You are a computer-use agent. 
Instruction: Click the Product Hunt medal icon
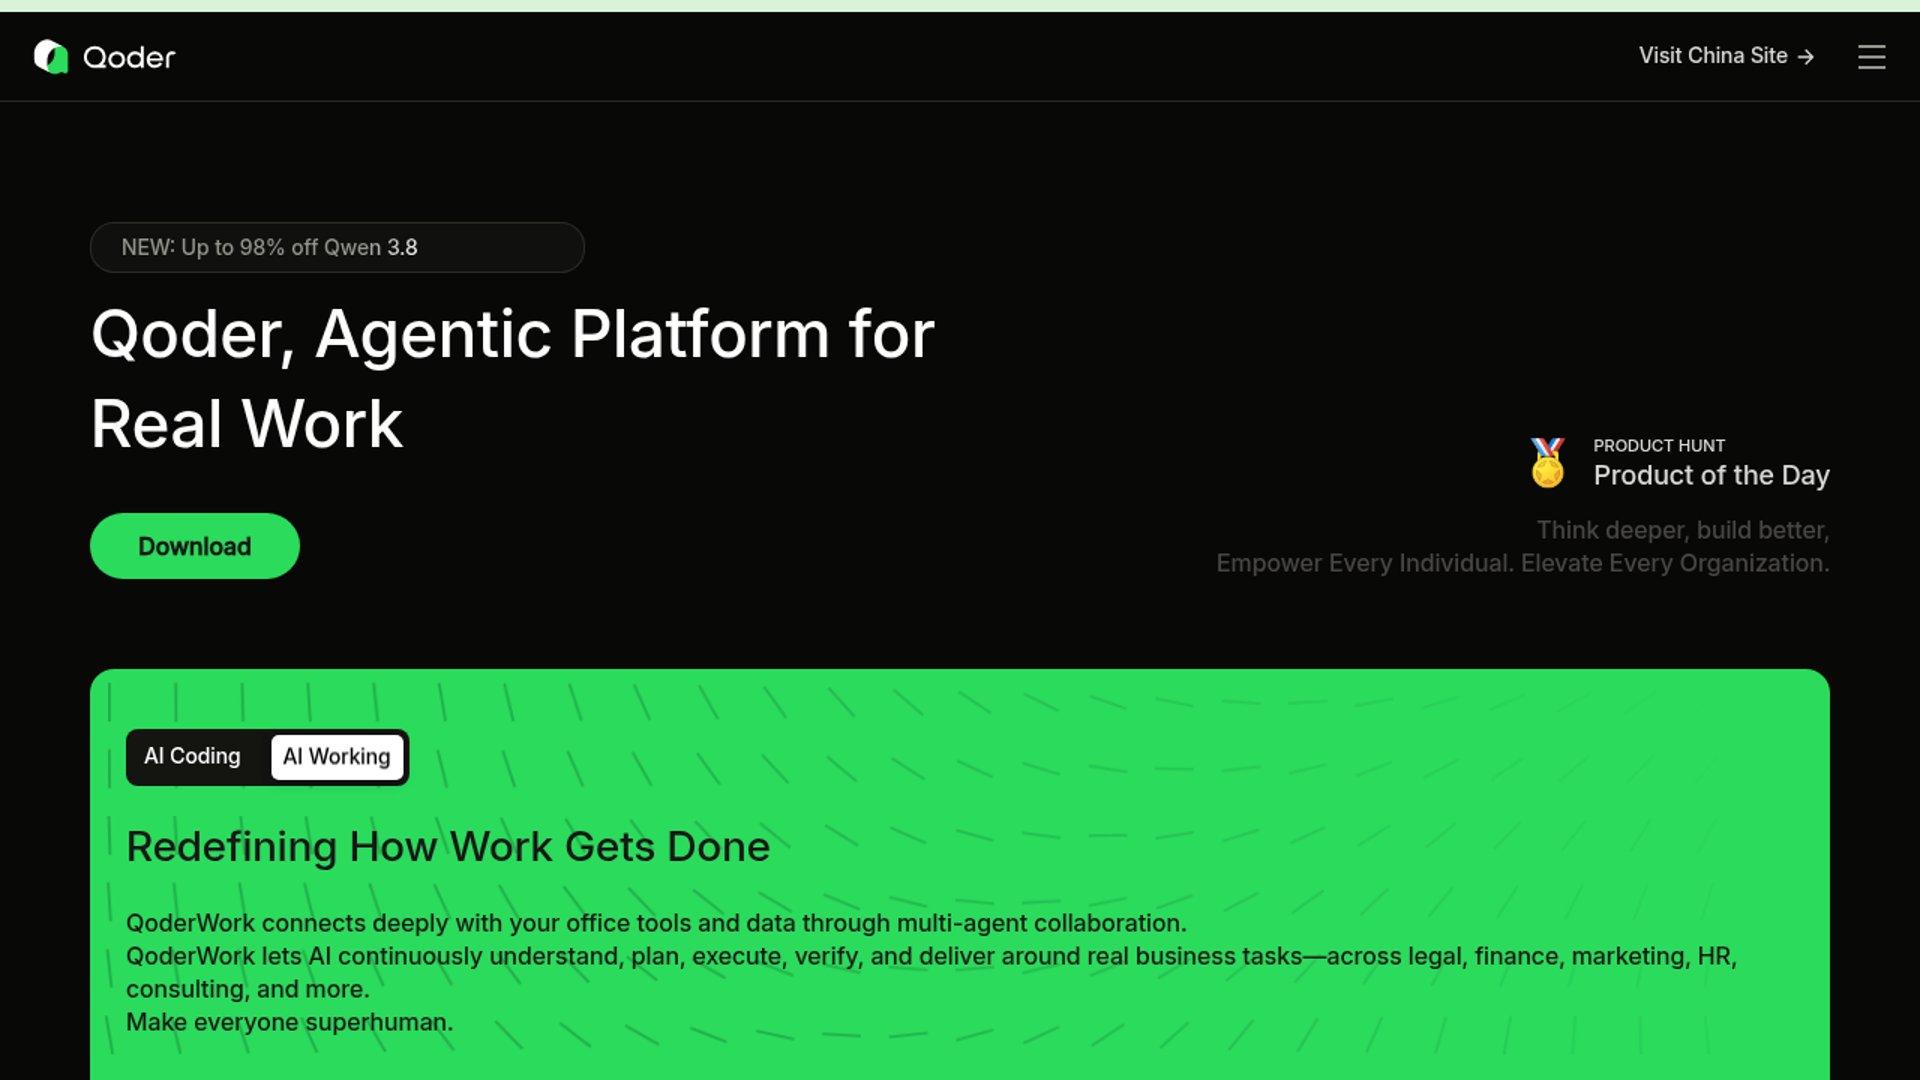pyautogui.click(x=1547, y=463)
